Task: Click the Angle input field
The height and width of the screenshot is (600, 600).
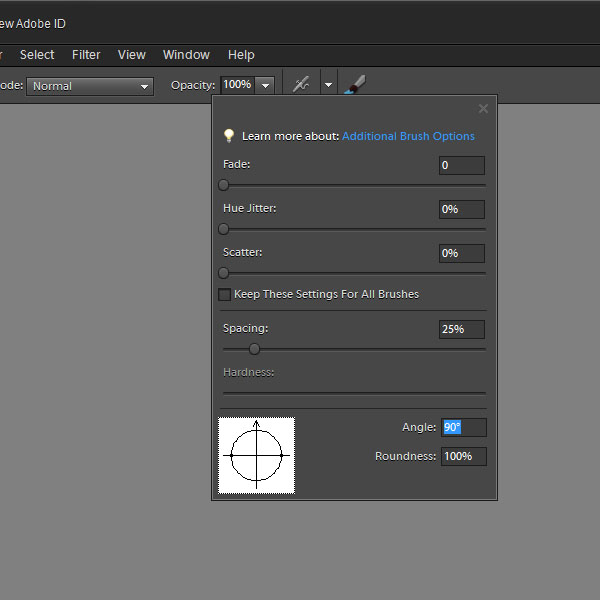Action: [x=464, y=427]
